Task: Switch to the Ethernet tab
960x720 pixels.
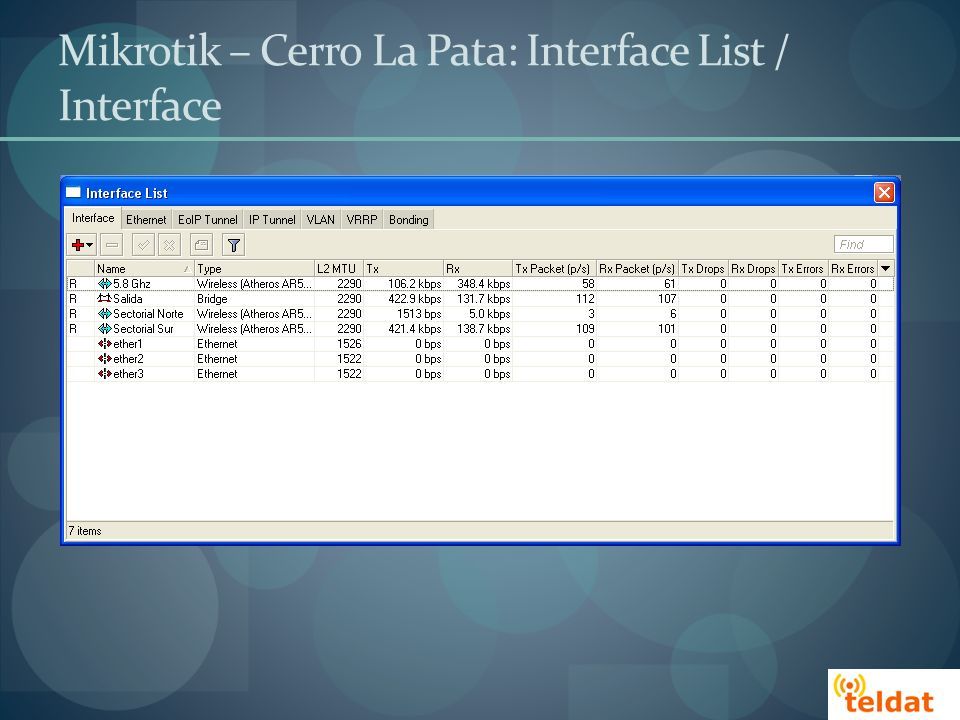Action: pos(146,219)
